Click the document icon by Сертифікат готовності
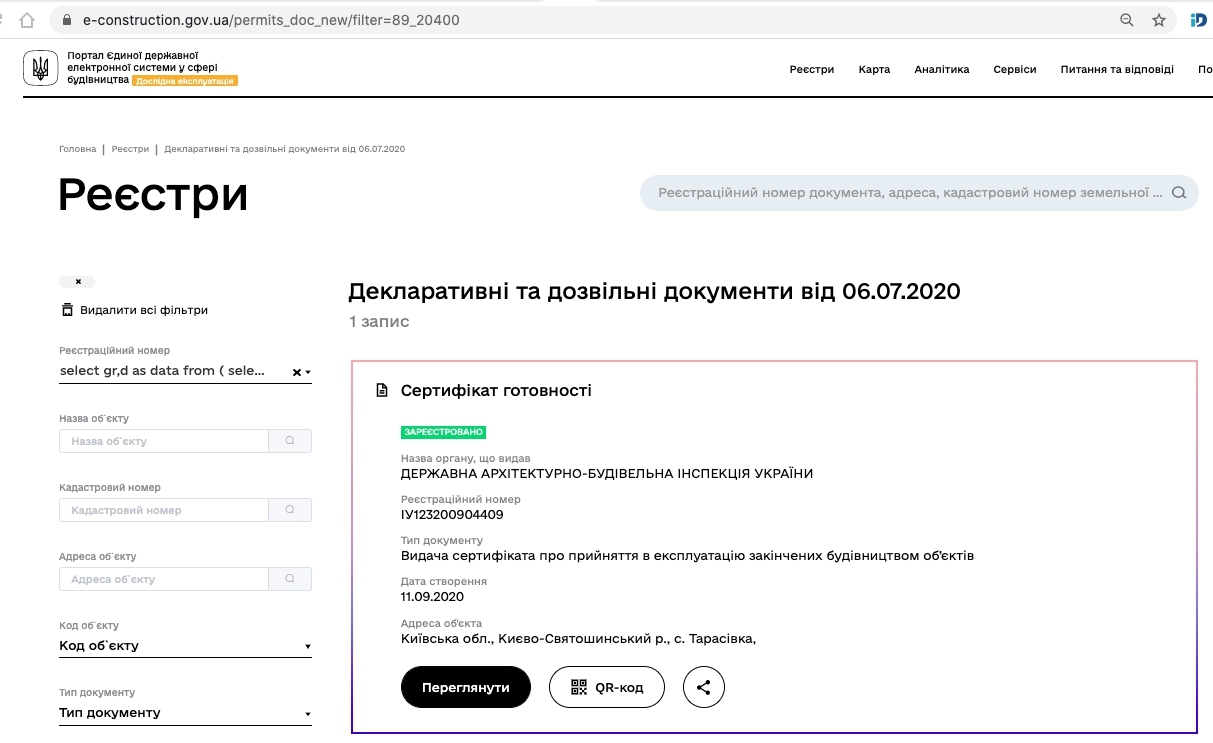The height and width of the screenshot is (743, 1213). tap(381, 390)
